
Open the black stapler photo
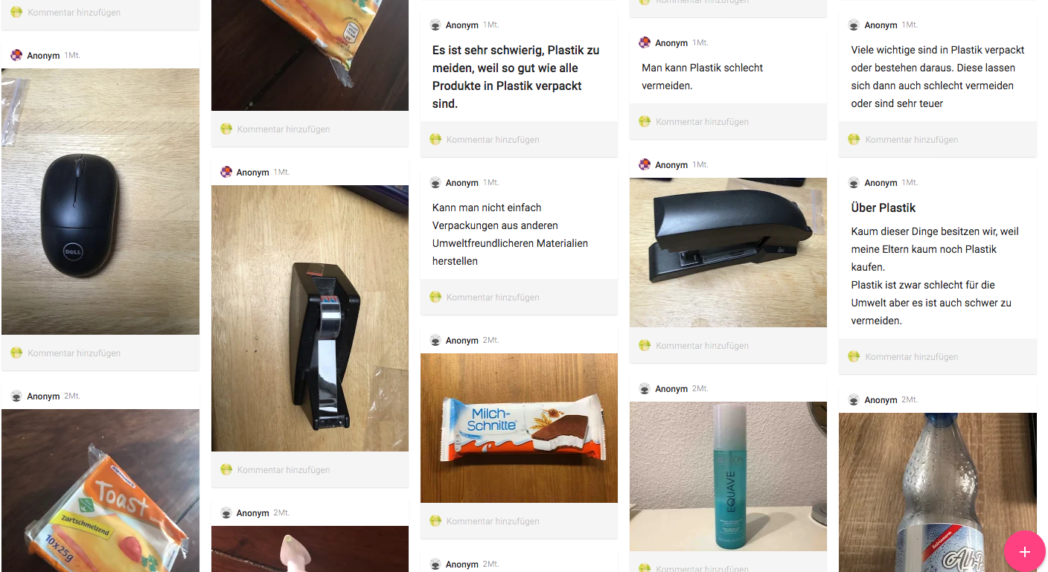coord(728,252)
